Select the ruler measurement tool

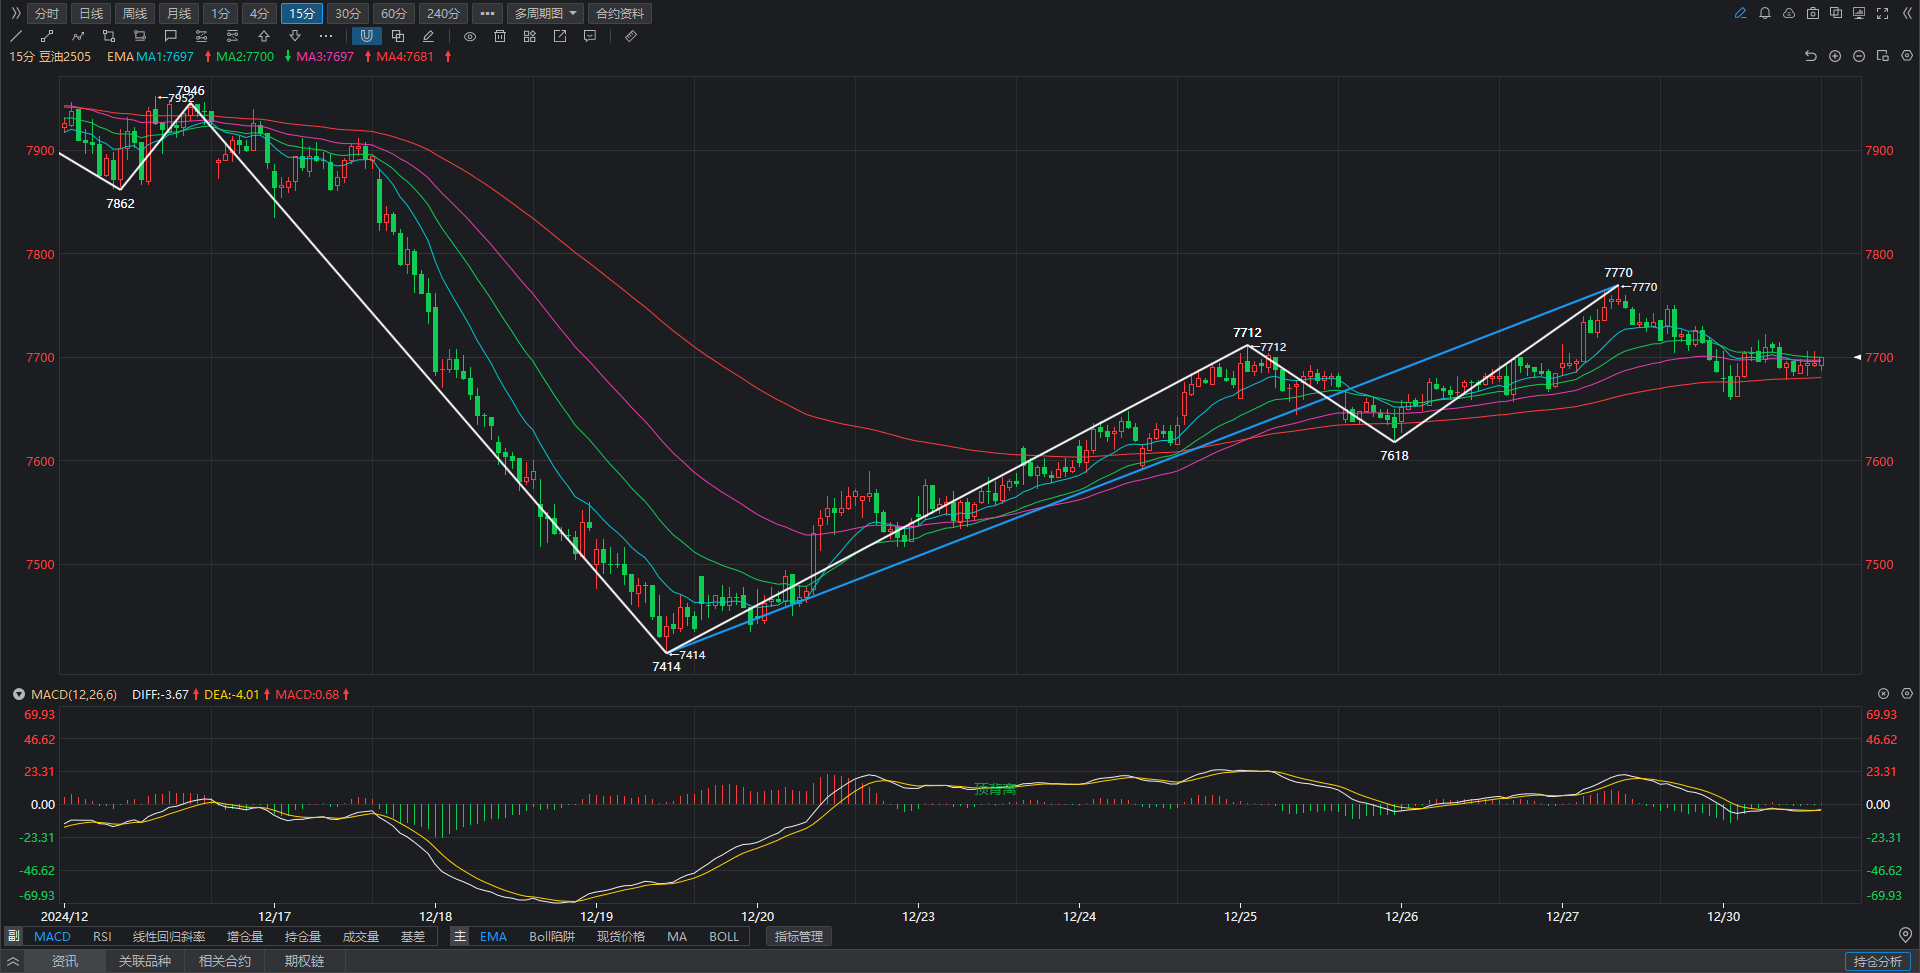[631, 36]
